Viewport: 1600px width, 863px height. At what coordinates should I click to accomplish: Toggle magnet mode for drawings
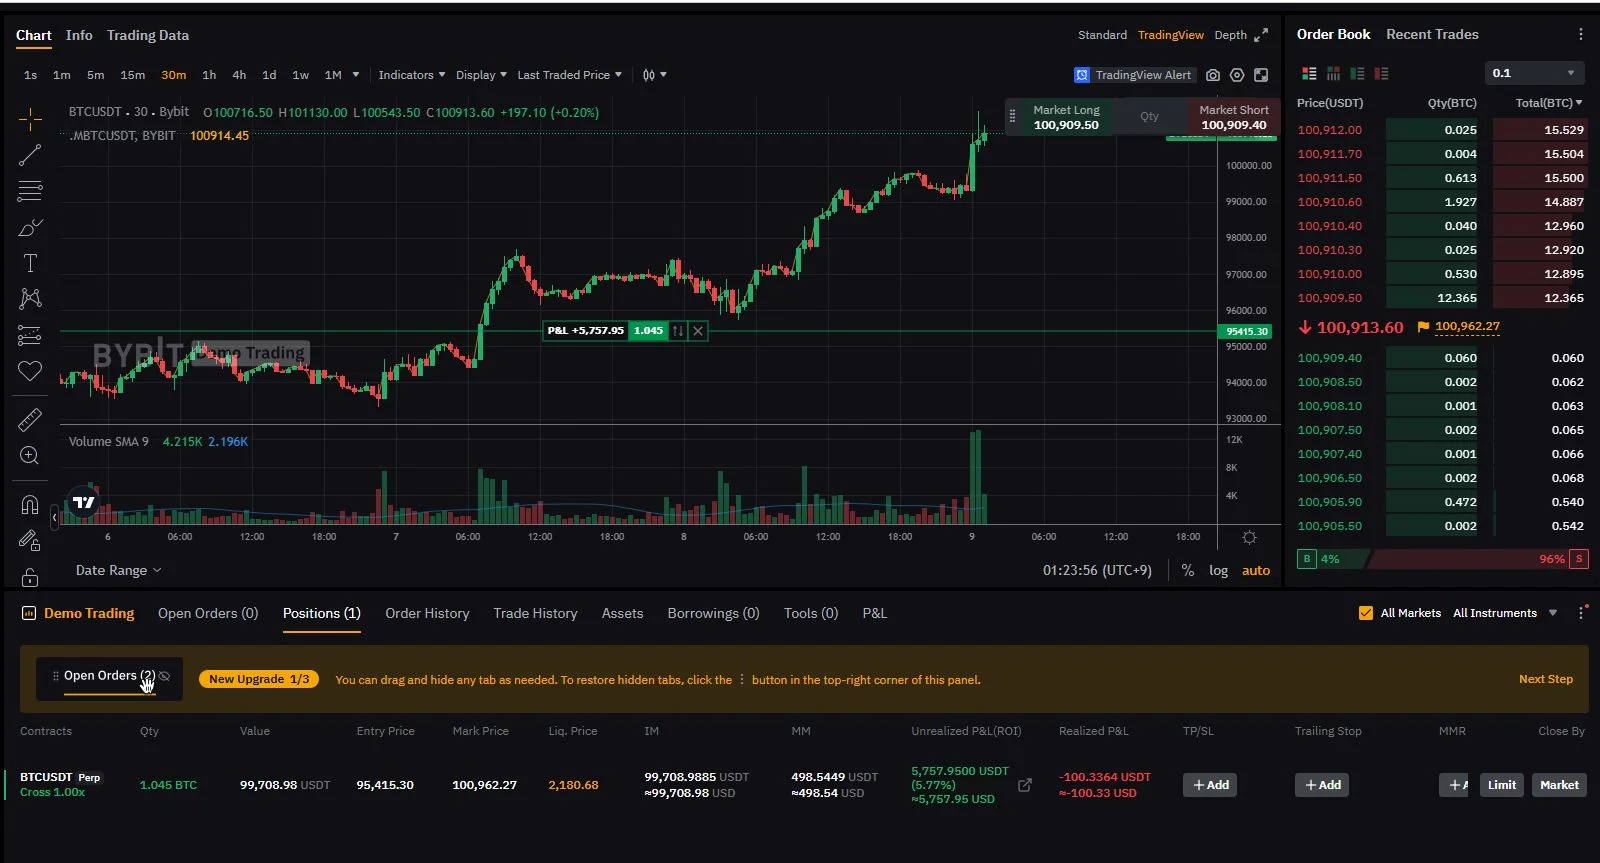coord(30,505)
